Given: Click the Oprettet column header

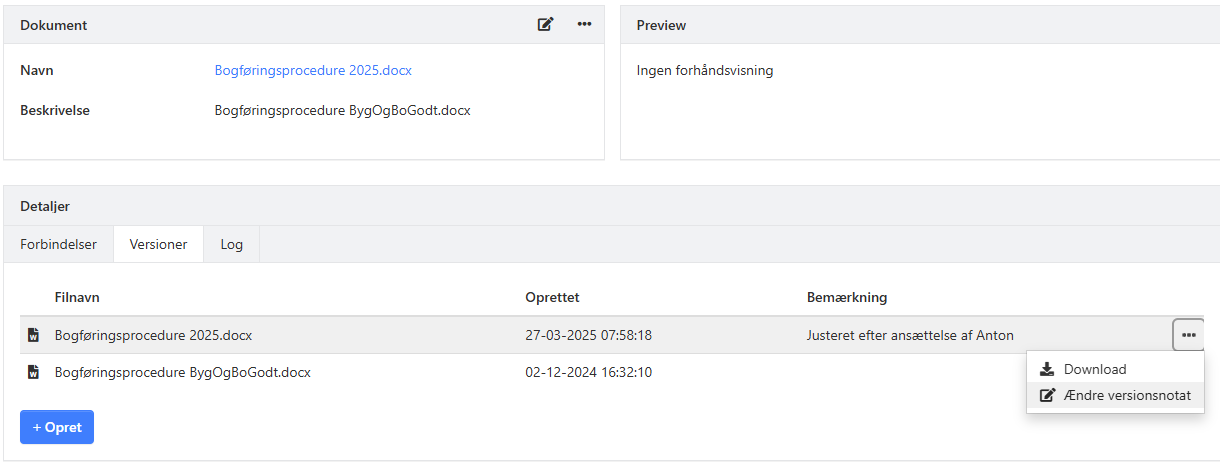Looking at the screenshot, I should pos(552,297).
